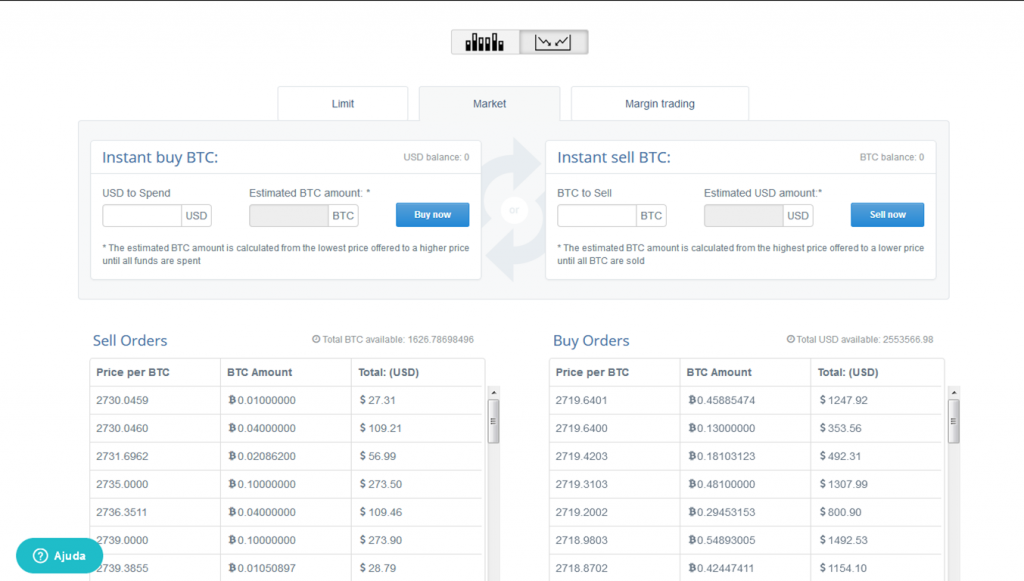Select buy order price 2719.2002
Viewport: 1024px width, 581px height.
pos(582,512)
